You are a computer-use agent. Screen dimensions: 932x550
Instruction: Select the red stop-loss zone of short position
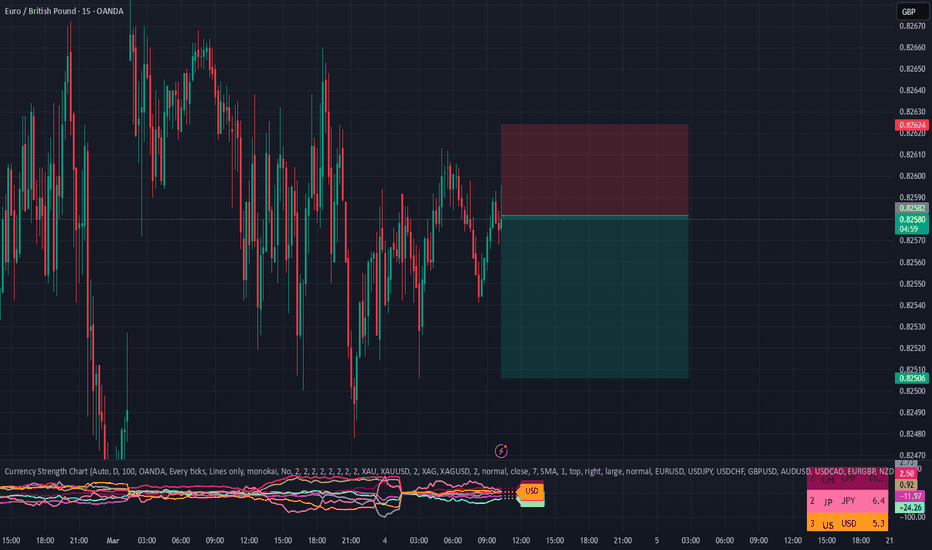[x=594, y=170]
